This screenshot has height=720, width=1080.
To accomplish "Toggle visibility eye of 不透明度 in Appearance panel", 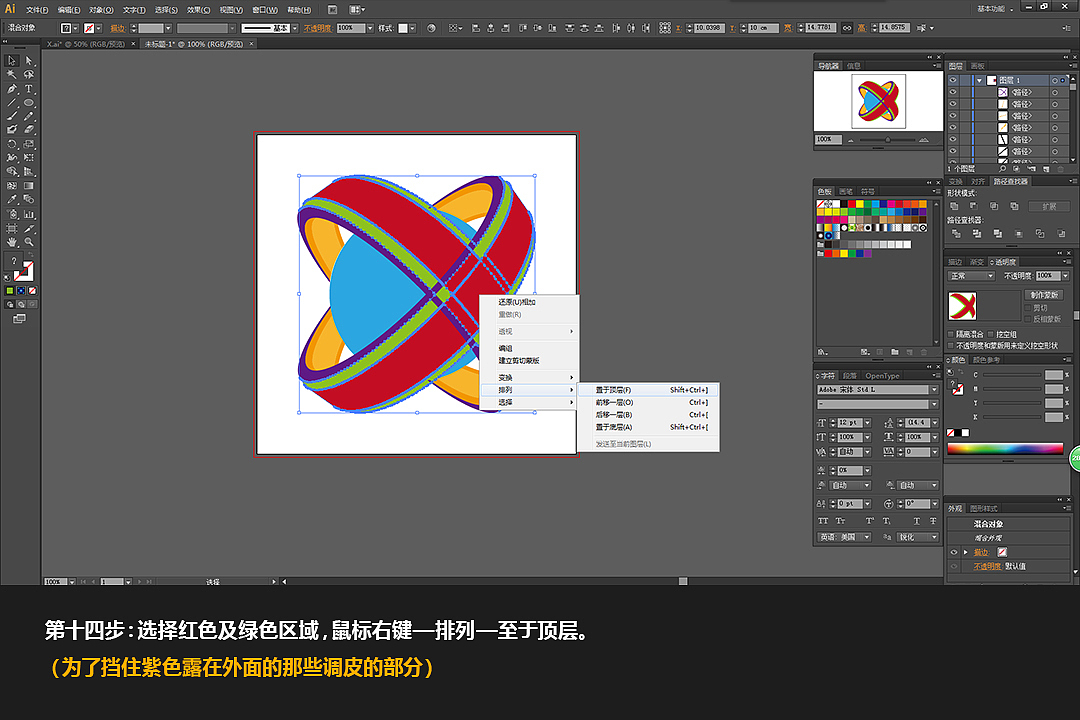I will (954, 566).
